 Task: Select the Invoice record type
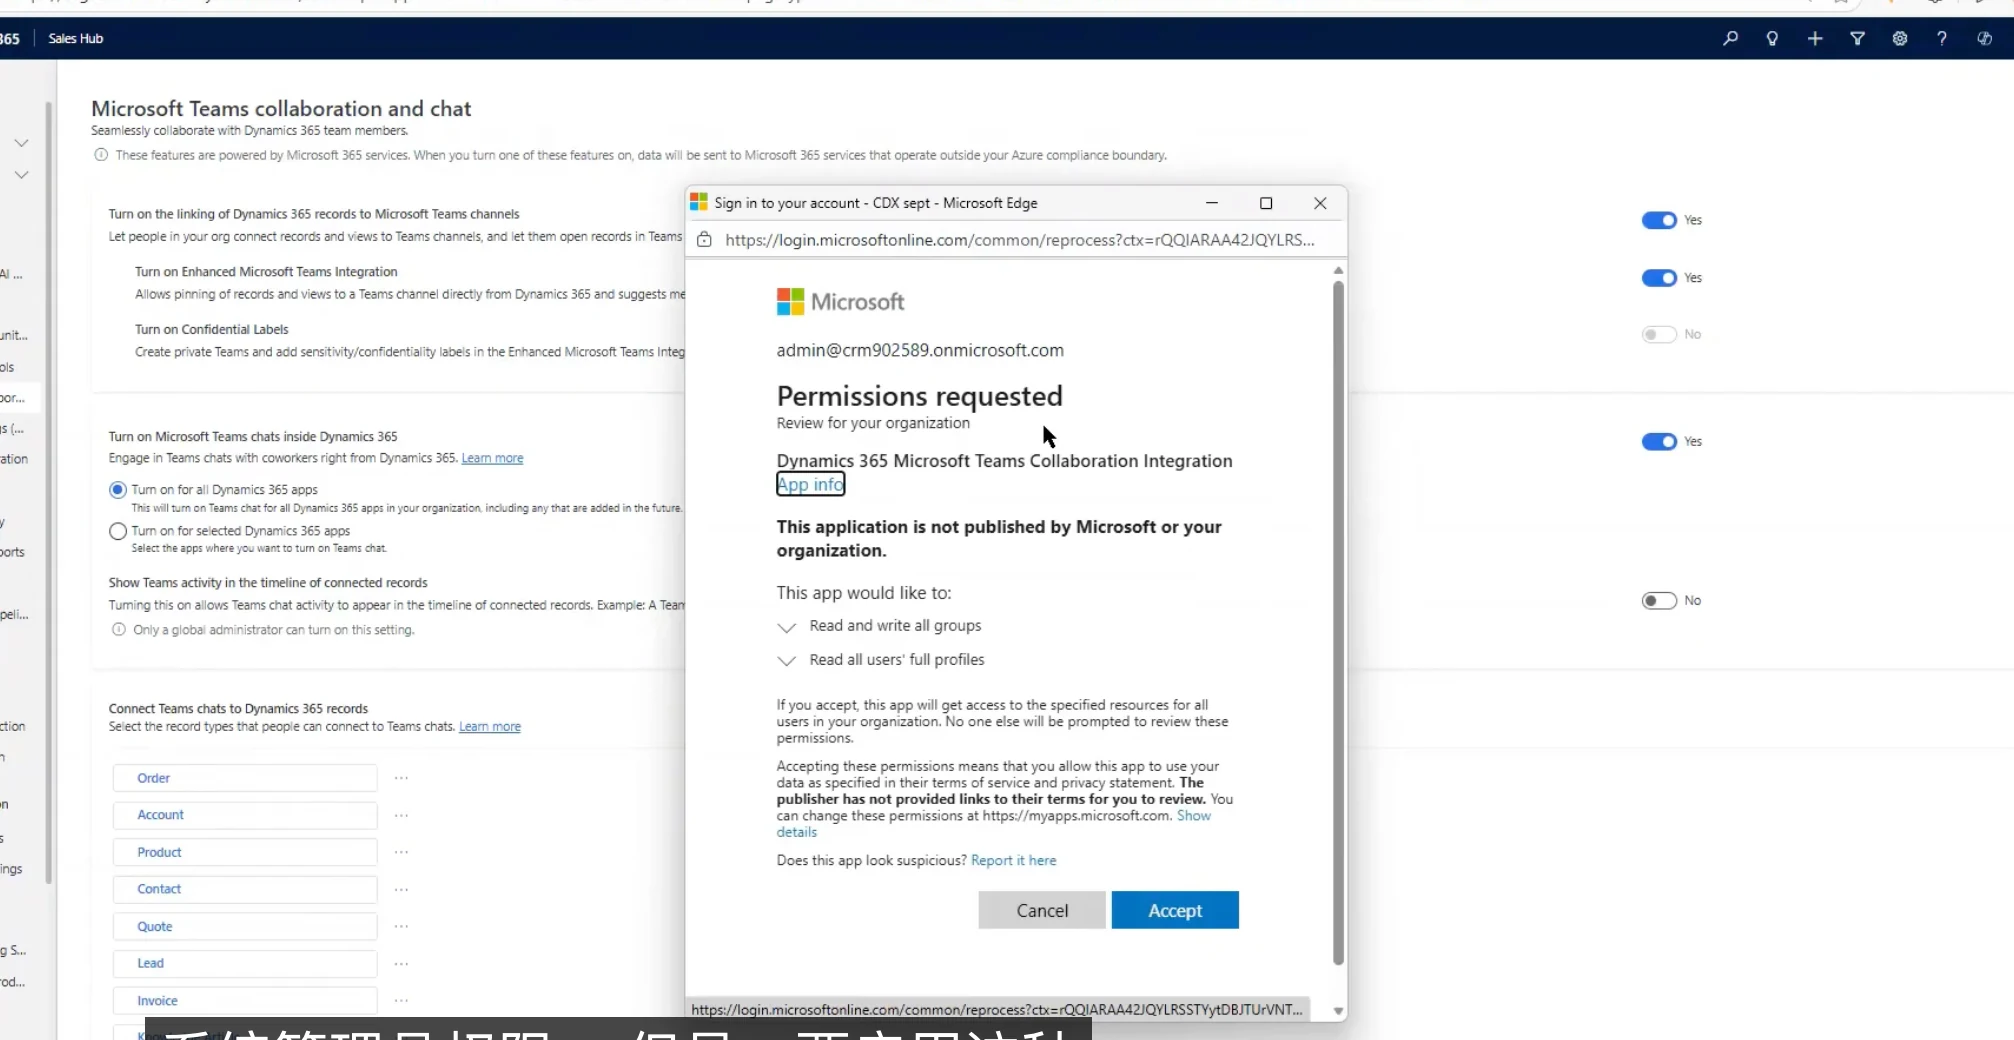[245, 1000]
